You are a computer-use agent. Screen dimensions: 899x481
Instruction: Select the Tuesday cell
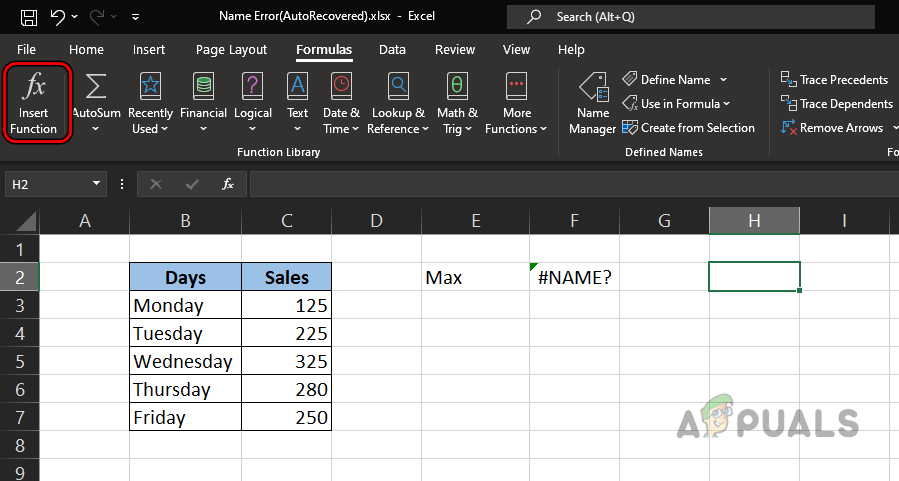click(x=186, y=333)
